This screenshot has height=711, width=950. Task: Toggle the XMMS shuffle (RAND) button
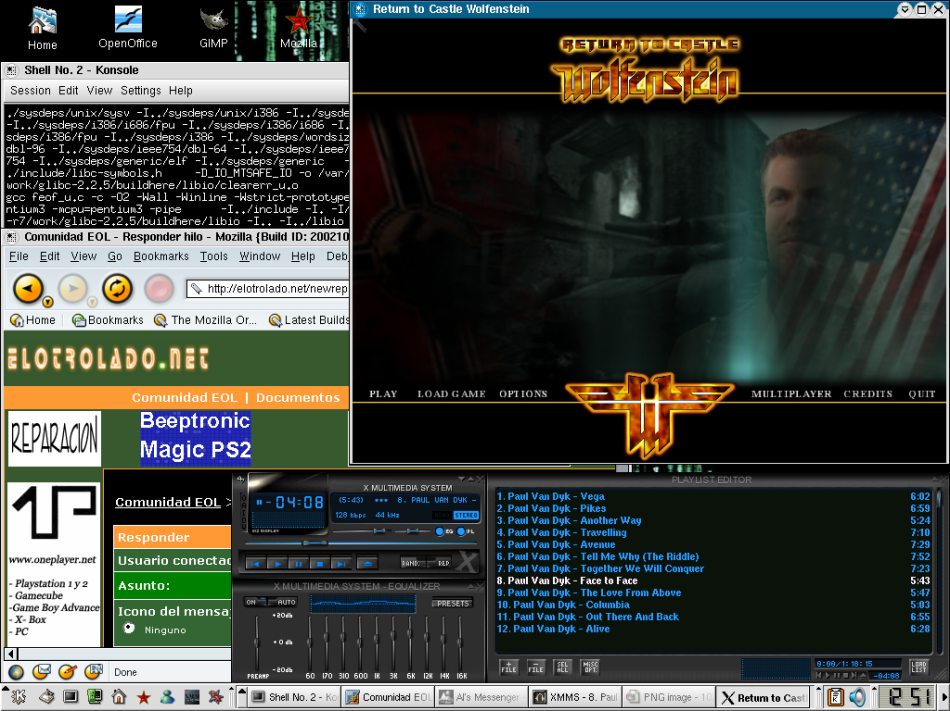click(409, 563)
